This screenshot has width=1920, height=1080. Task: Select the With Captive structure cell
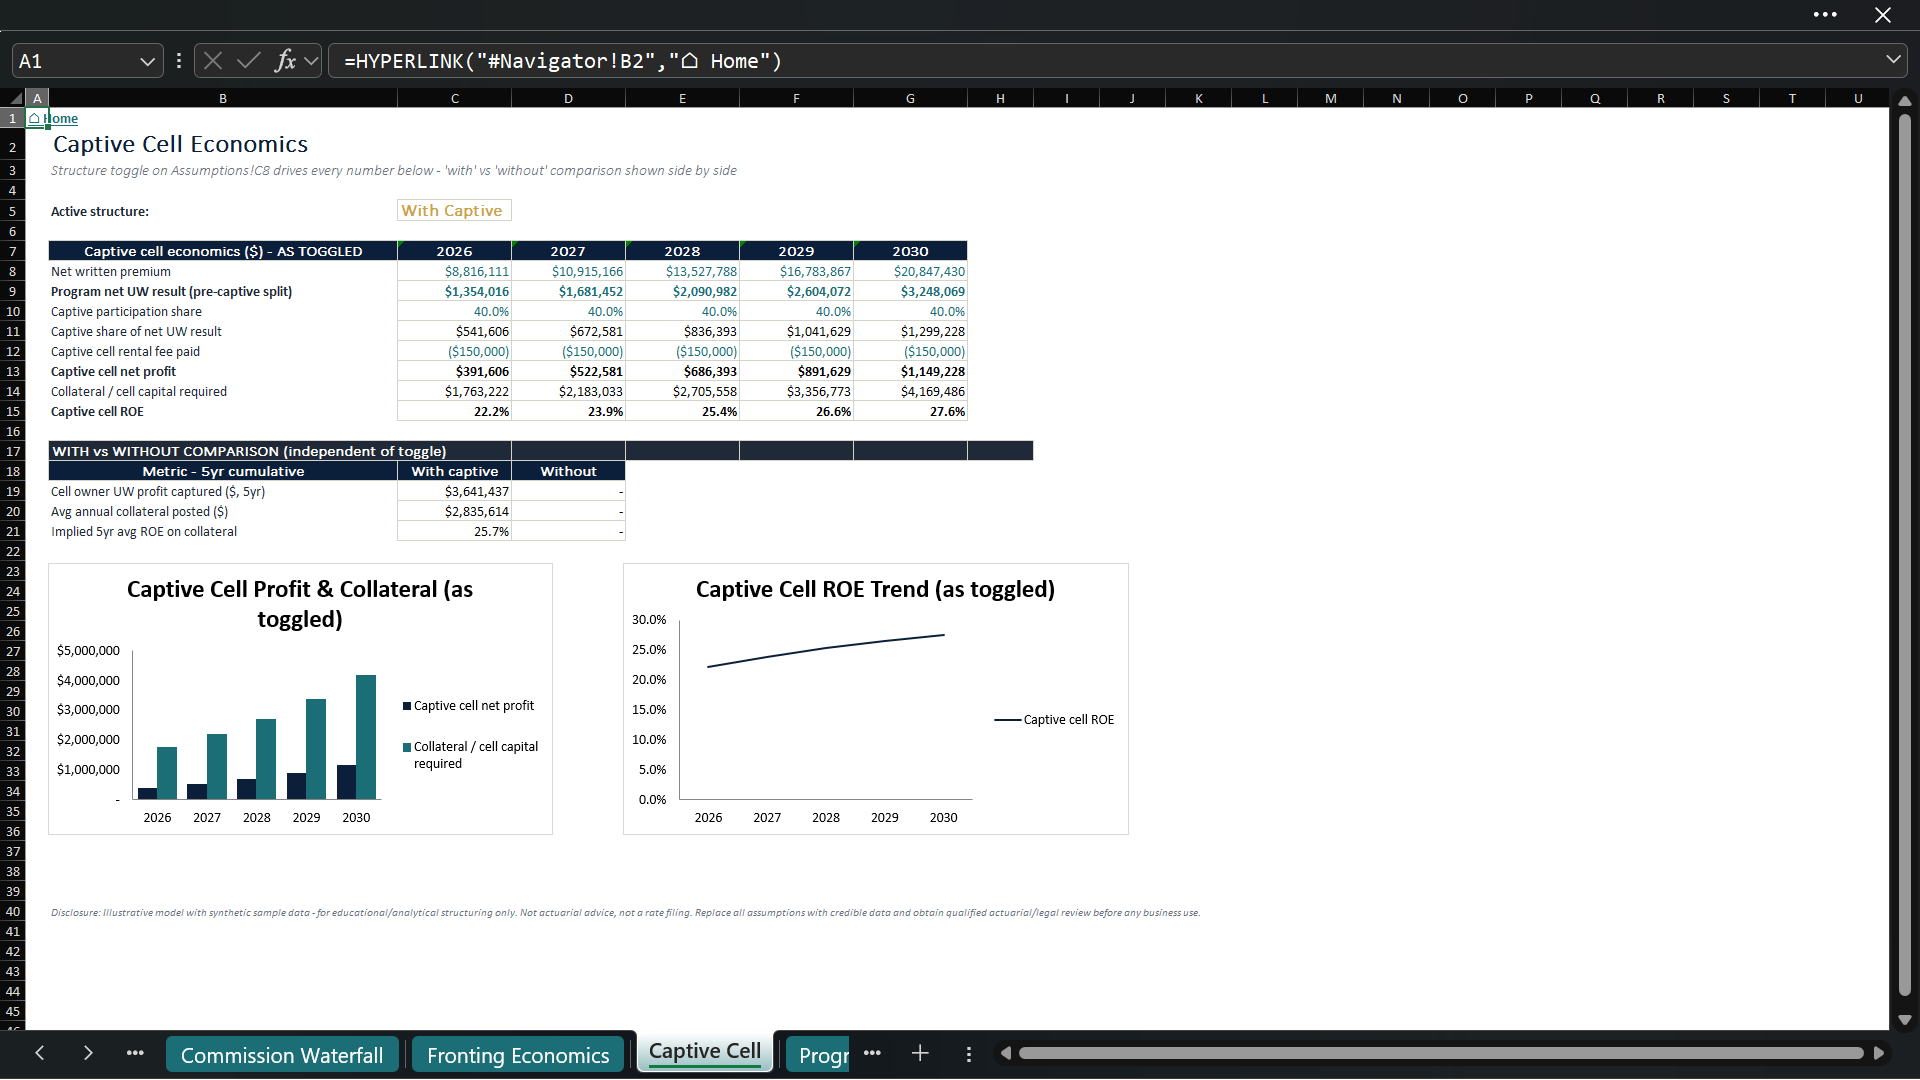(x=454, y=210)
